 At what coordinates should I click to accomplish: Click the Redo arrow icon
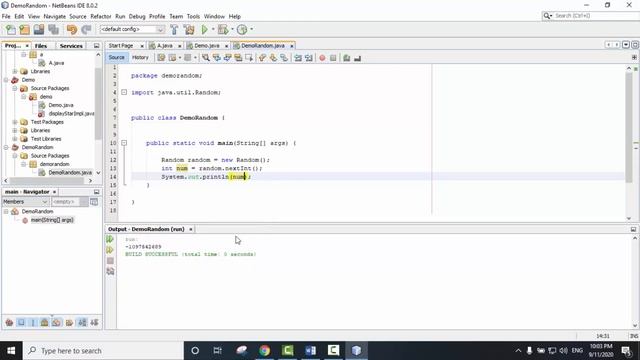[x=86, y=29]
